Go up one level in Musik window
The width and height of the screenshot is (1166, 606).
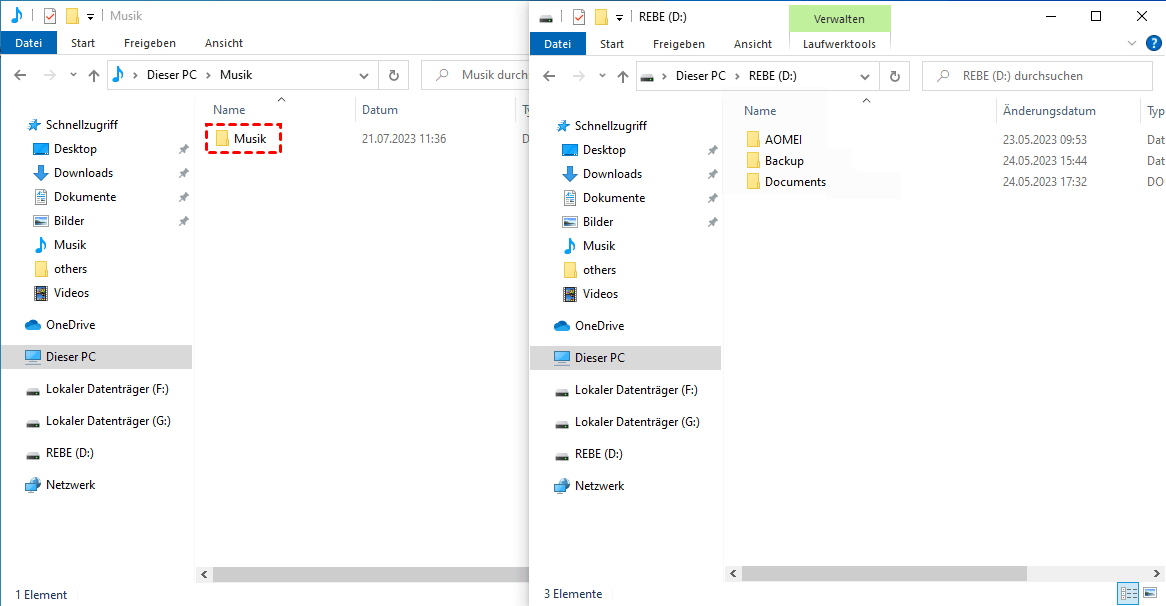pyautogui.click(x=94, y=75)
